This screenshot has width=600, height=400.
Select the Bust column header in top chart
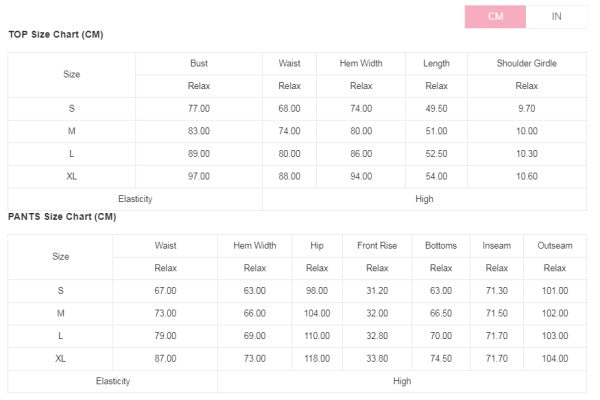[x=199, y=64]
